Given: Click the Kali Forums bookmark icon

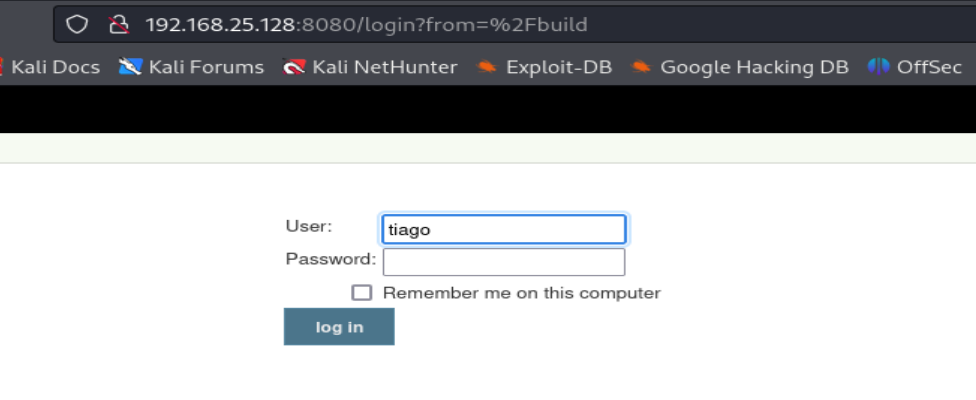Looking at the screenshot, I should click(x=131, y=67).
